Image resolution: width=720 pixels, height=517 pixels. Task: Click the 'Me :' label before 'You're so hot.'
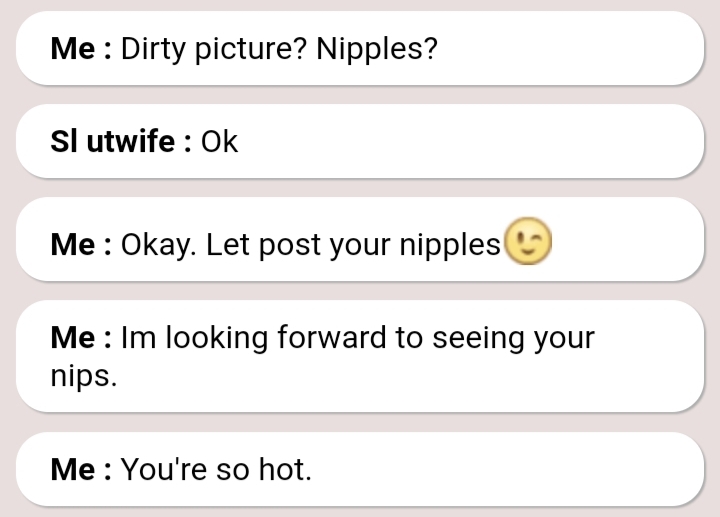pos(81,469)
